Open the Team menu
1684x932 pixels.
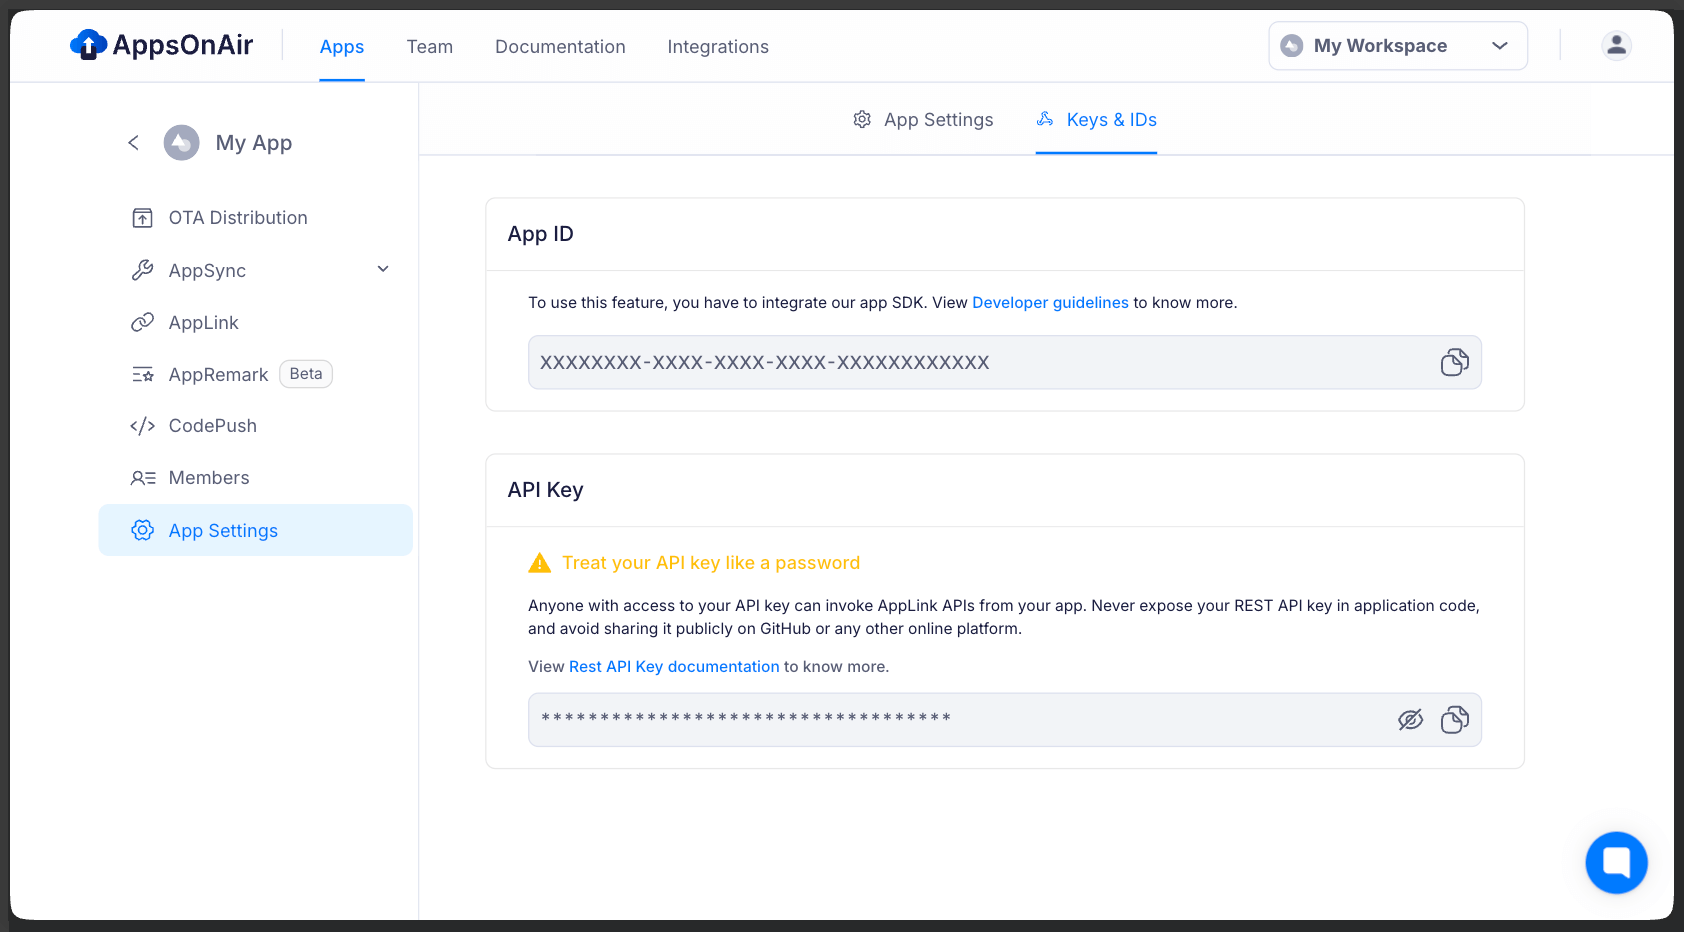(429, 47)
